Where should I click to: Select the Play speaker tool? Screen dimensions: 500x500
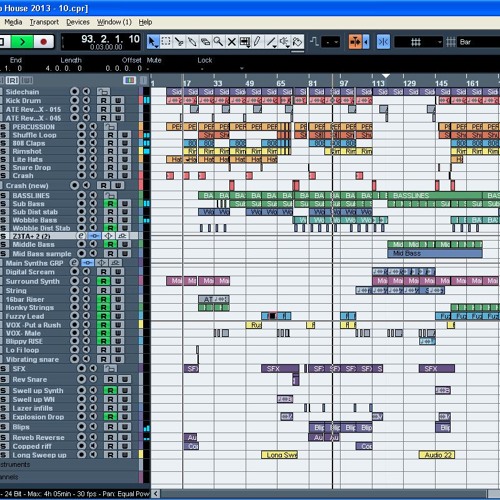click(284, 42)
